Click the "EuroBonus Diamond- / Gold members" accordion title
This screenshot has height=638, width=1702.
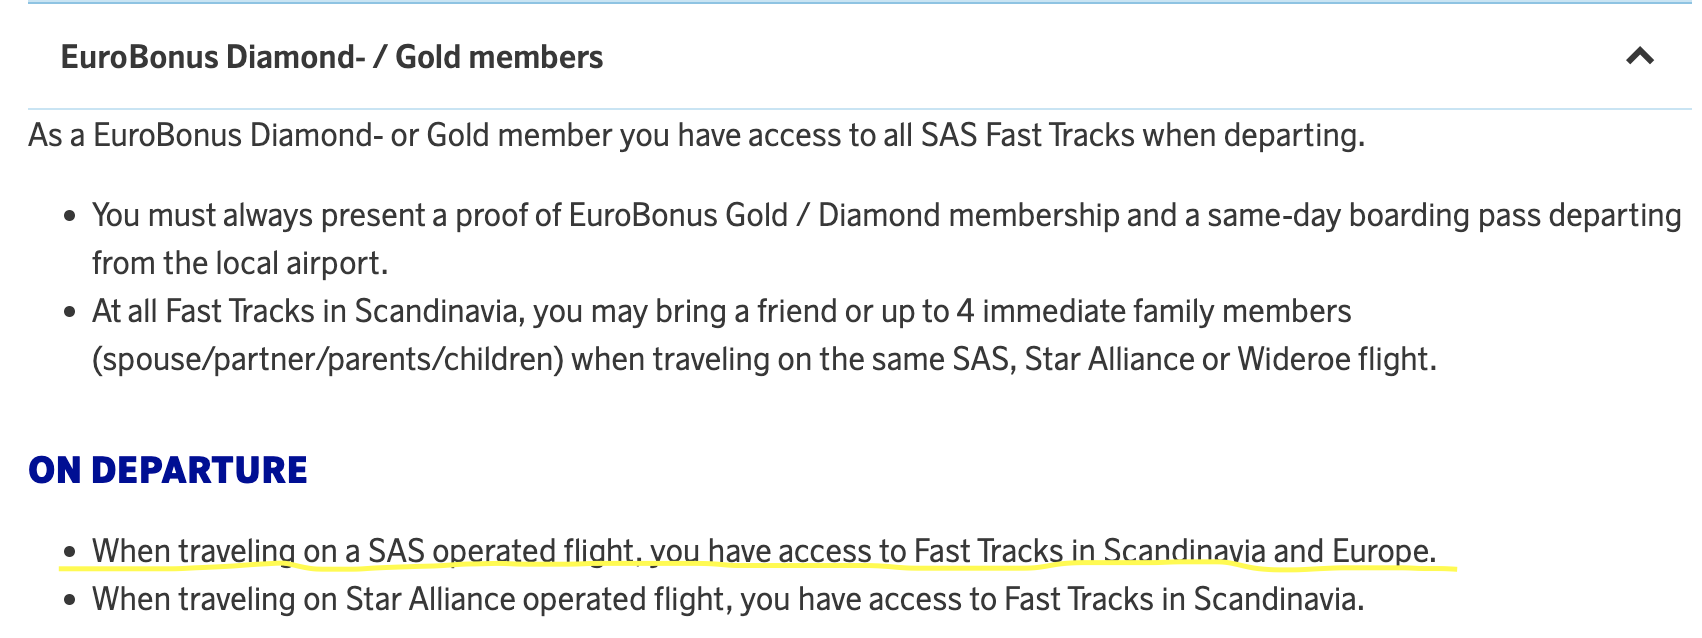[332, 57]
